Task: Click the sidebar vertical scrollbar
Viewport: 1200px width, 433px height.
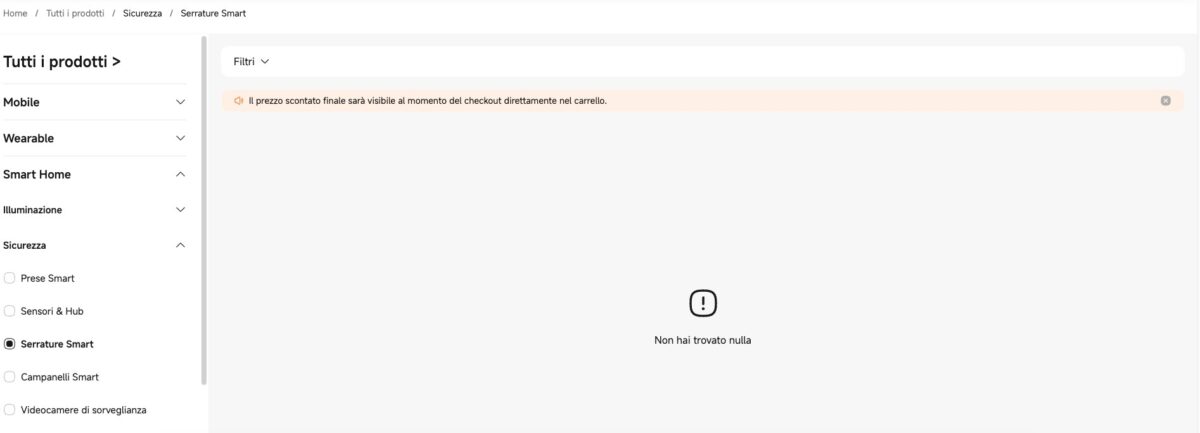Action: point(204,210)
